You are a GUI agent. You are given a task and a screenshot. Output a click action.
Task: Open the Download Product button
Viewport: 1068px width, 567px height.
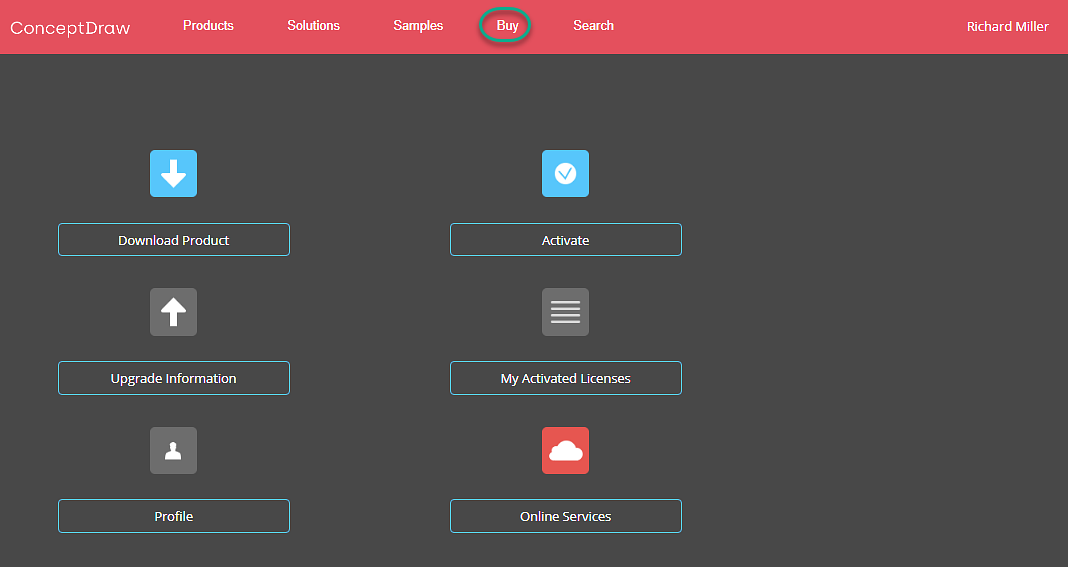coord(174,240)
